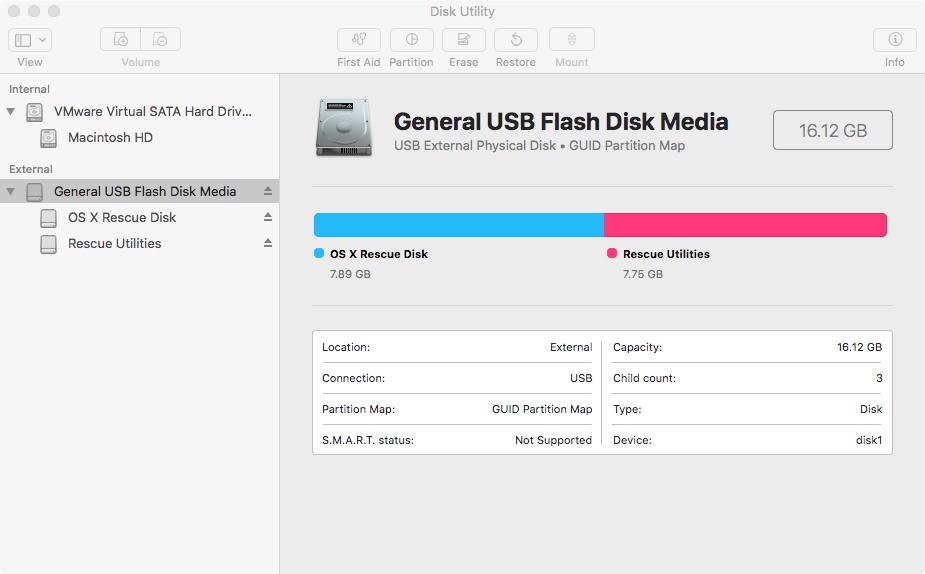Viewport: 925px width, 574px height.
Task: Click the S.M.A.R.T. status 'Not Supported' value
Action: [x=553, y=440]
